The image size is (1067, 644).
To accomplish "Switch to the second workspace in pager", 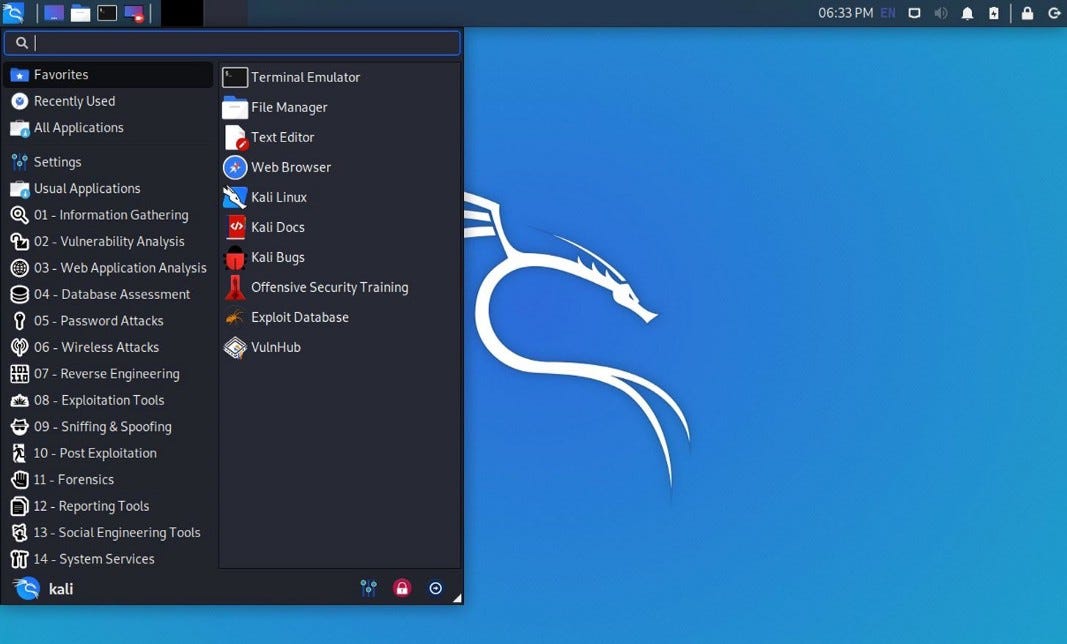I will [225, 13].
